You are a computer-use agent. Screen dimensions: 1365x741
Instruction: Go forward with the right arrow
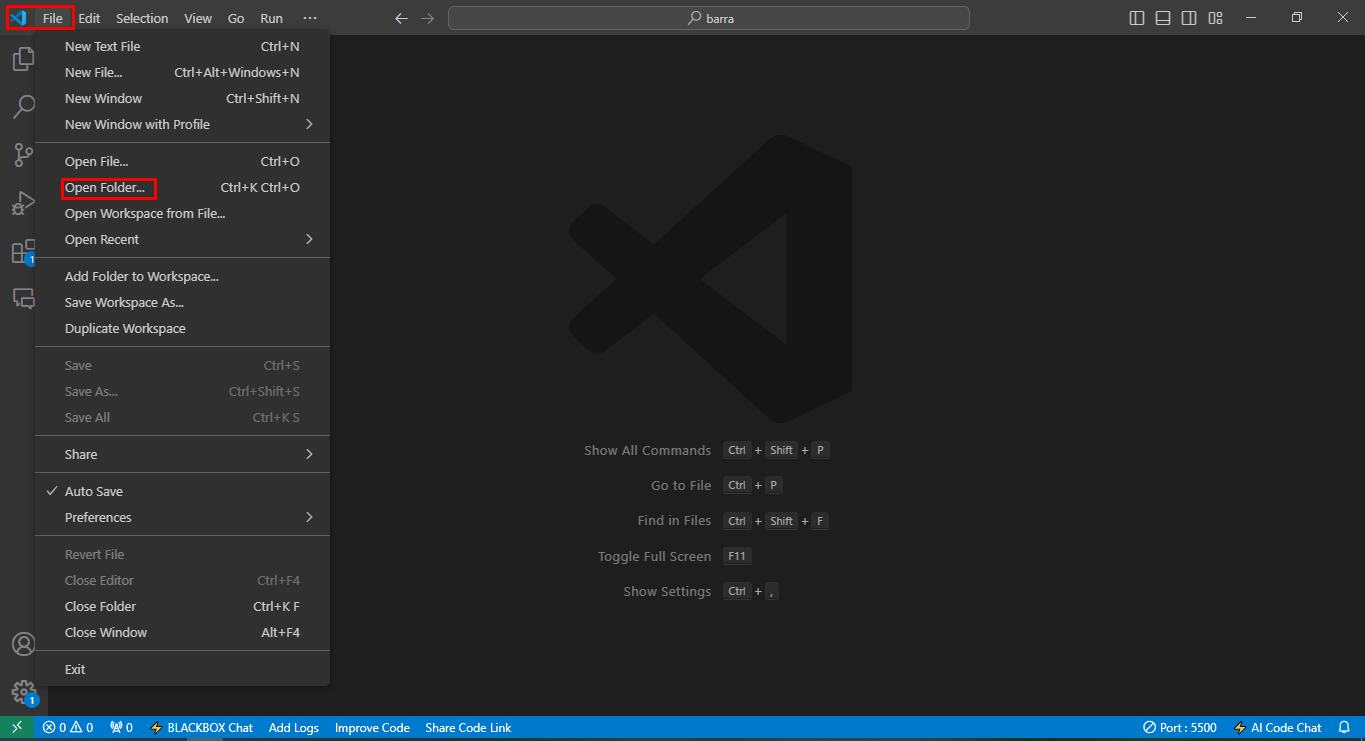pos(428,18)
